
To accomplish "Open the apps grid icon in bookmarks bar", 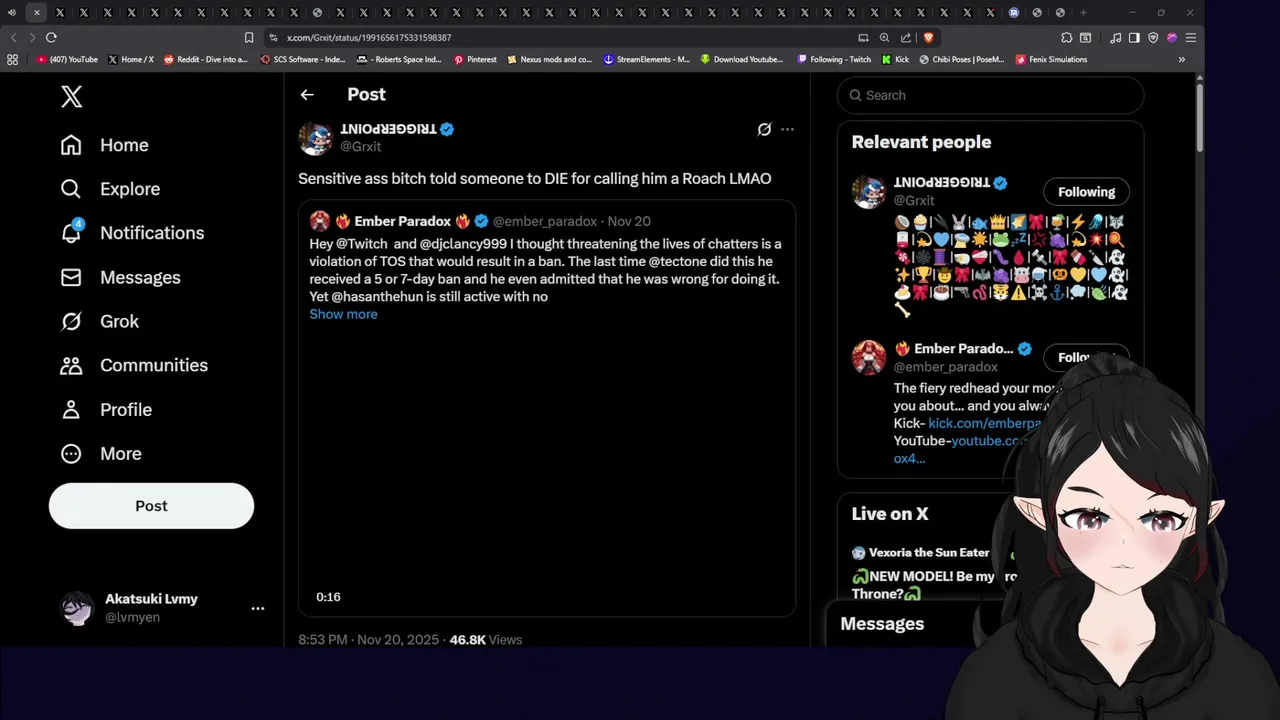I will coord(12,59).
